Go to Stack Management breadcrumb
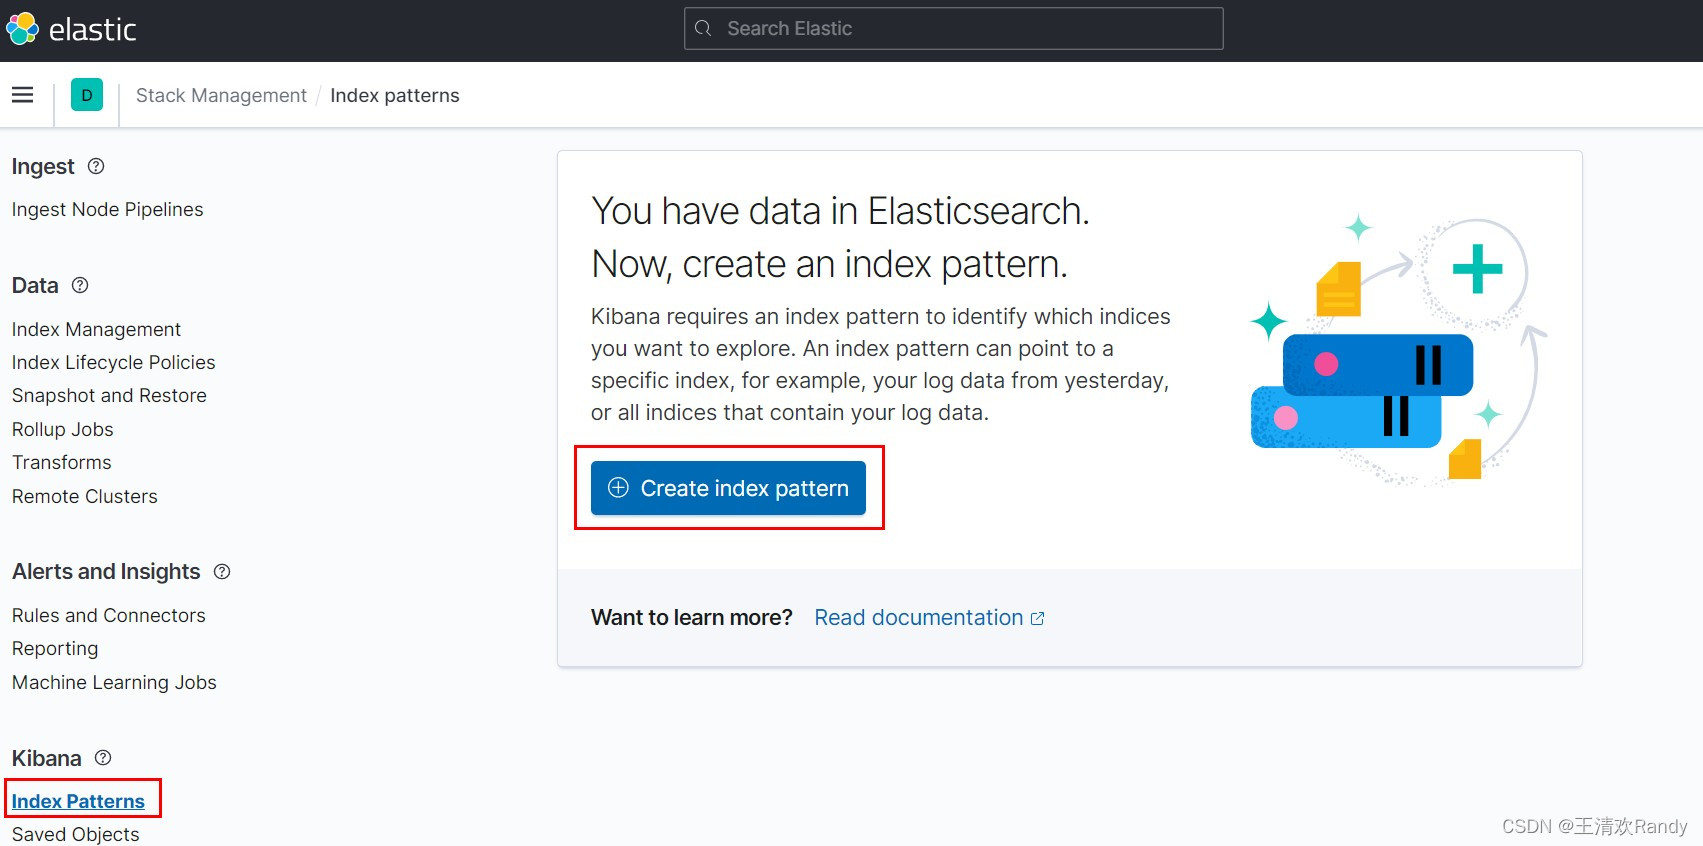Viewport: 1703px width, 846px height. pos(221,95)
